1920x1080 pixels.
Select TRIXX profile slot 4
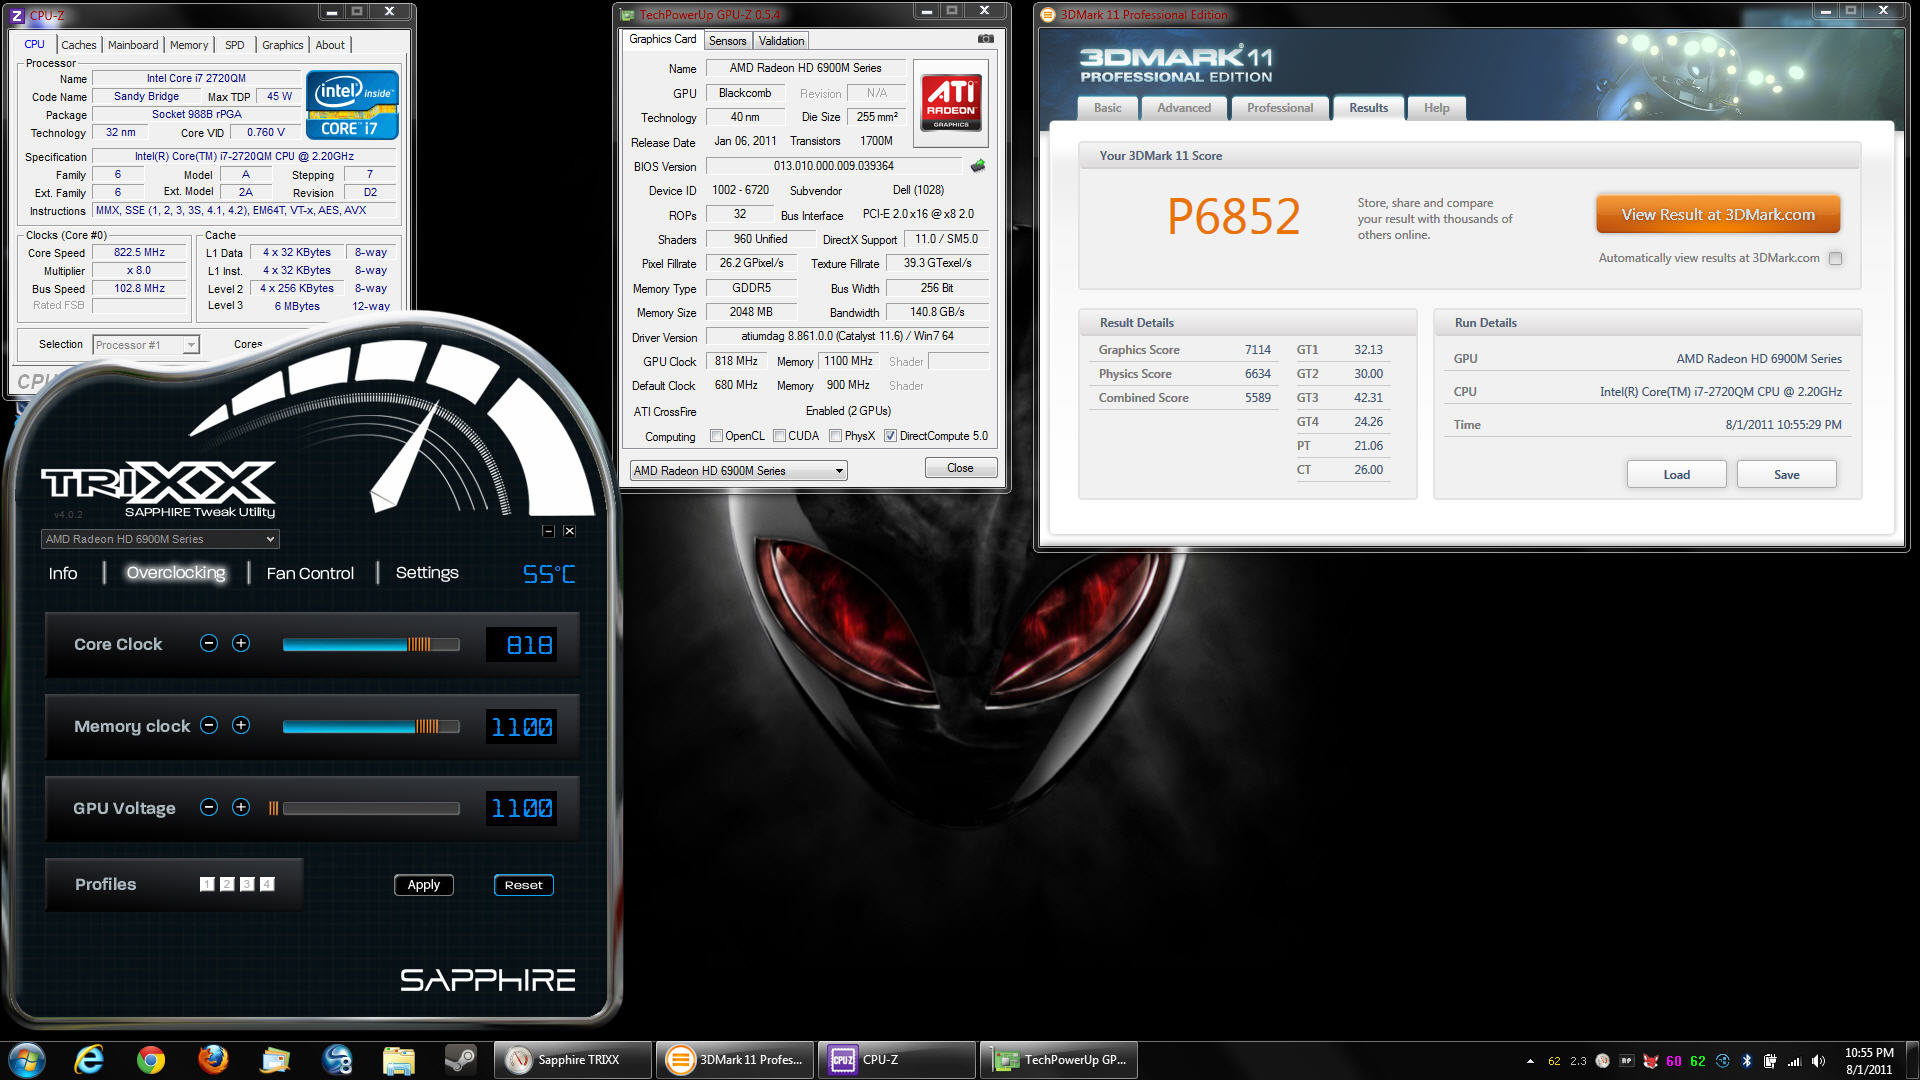tap(267, 884)
